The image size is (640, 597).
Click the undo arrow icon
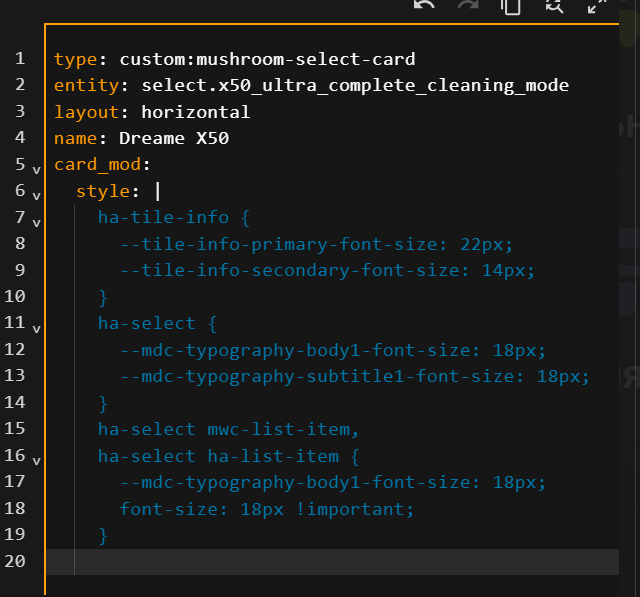[x=424, y=5]
